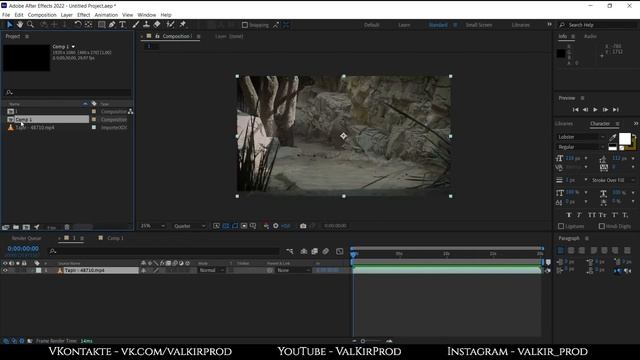Select the Horizontal Type tool
The image size is (640, 360).
click(x=122, y=25)
